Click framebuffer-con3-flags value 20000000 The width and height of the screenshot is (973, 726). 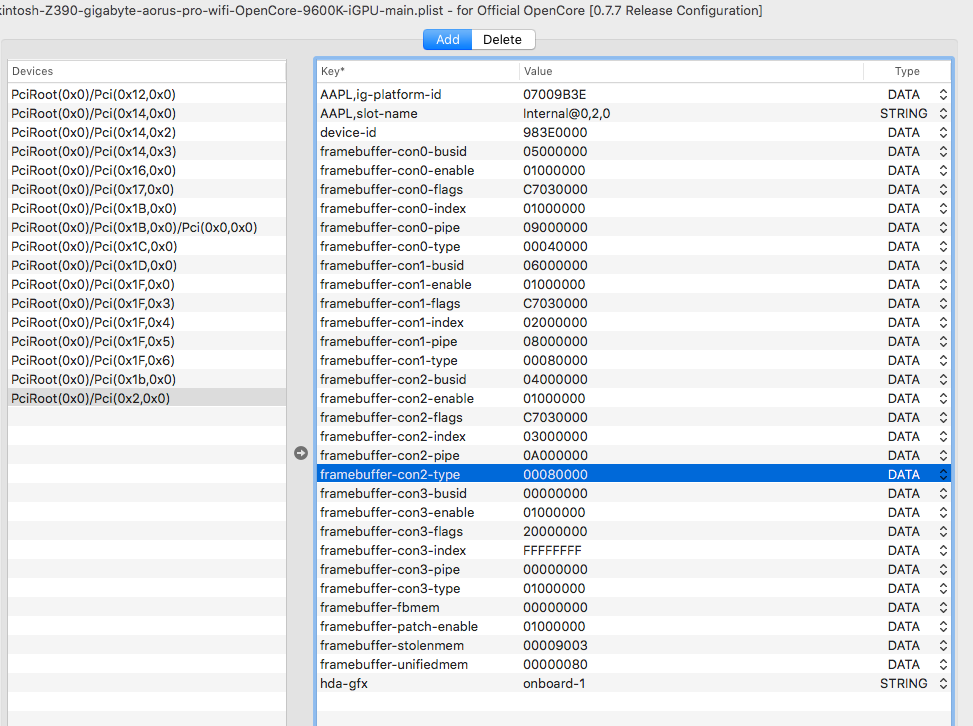point(555,531)
